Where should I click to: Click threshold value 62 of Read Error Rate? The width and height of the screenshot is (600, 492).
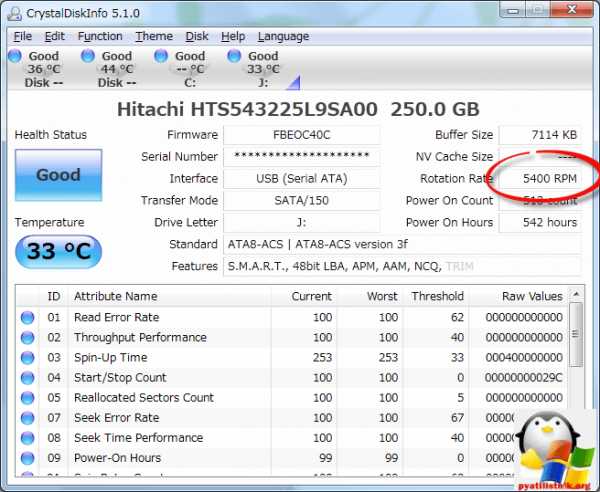[457, 317]
